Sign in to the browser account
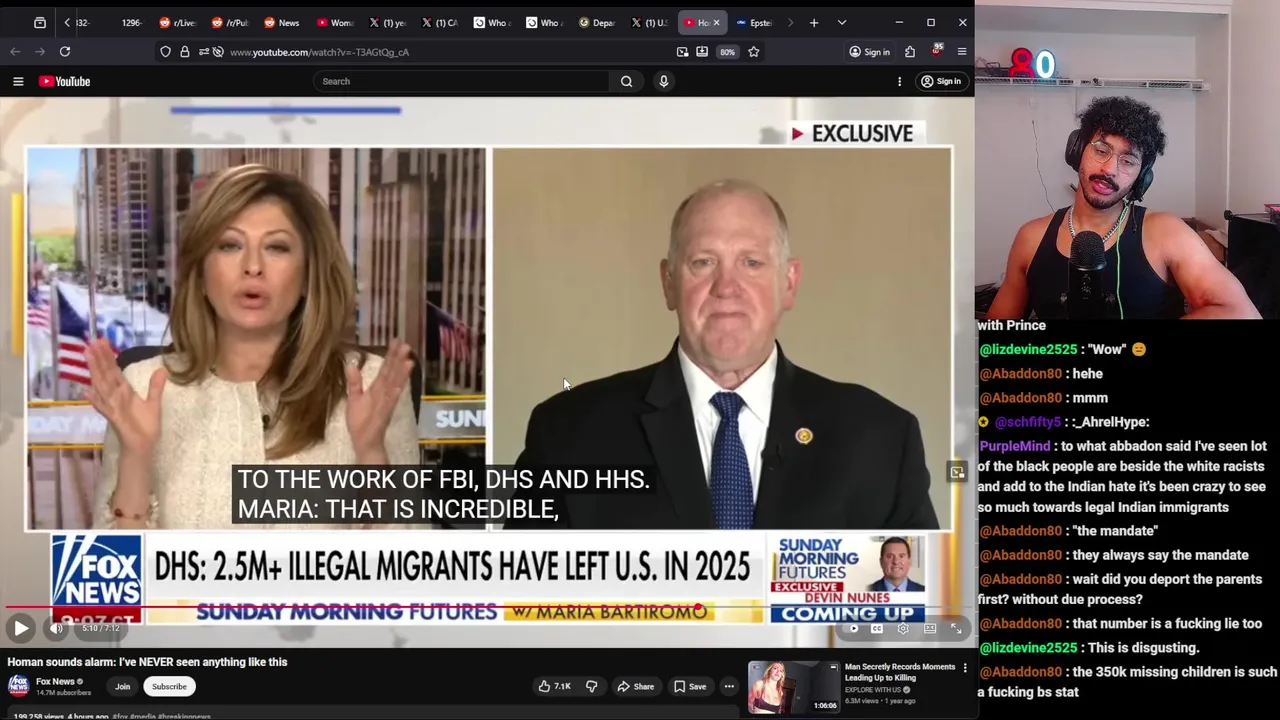Viewport: 1280px width, 720px height. (x=869, y=52)
